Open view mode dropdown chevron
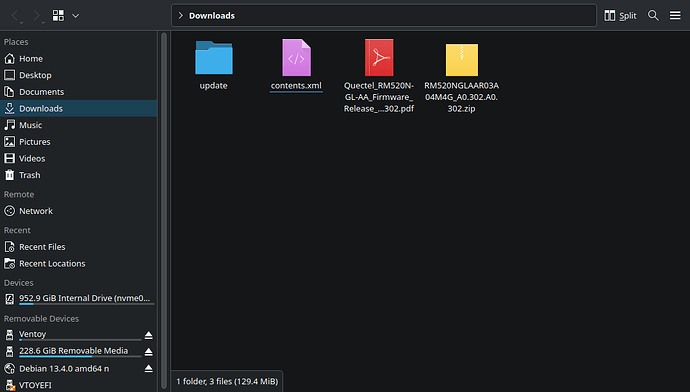 click(76, 16)
